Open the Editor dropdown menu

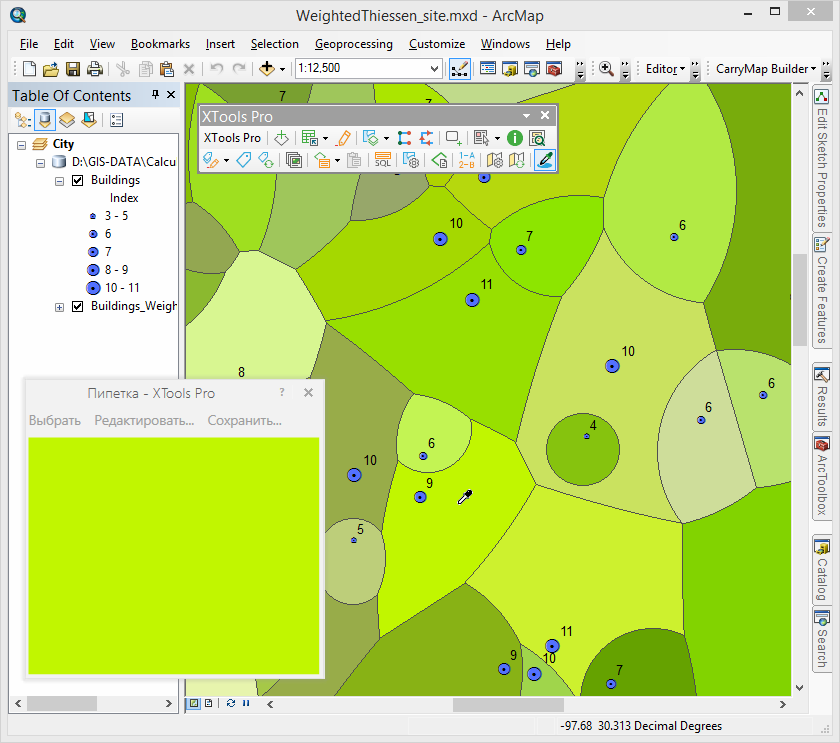(x=665, y=69)
